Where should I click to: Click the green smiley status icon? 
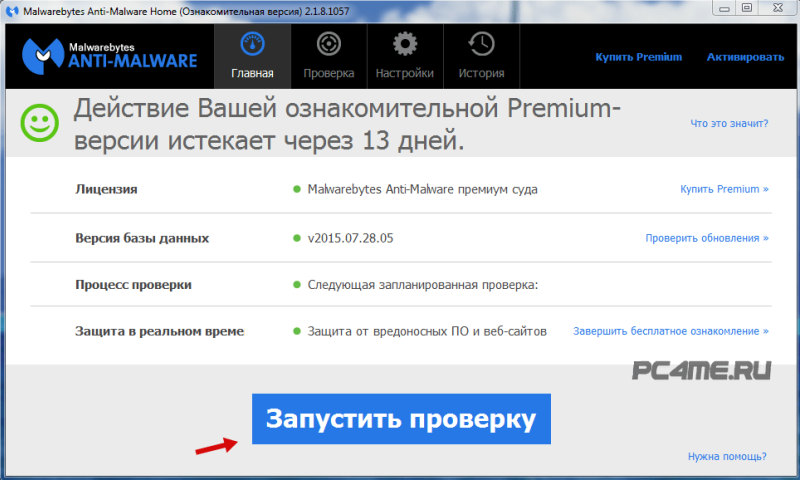pos(39,123)
